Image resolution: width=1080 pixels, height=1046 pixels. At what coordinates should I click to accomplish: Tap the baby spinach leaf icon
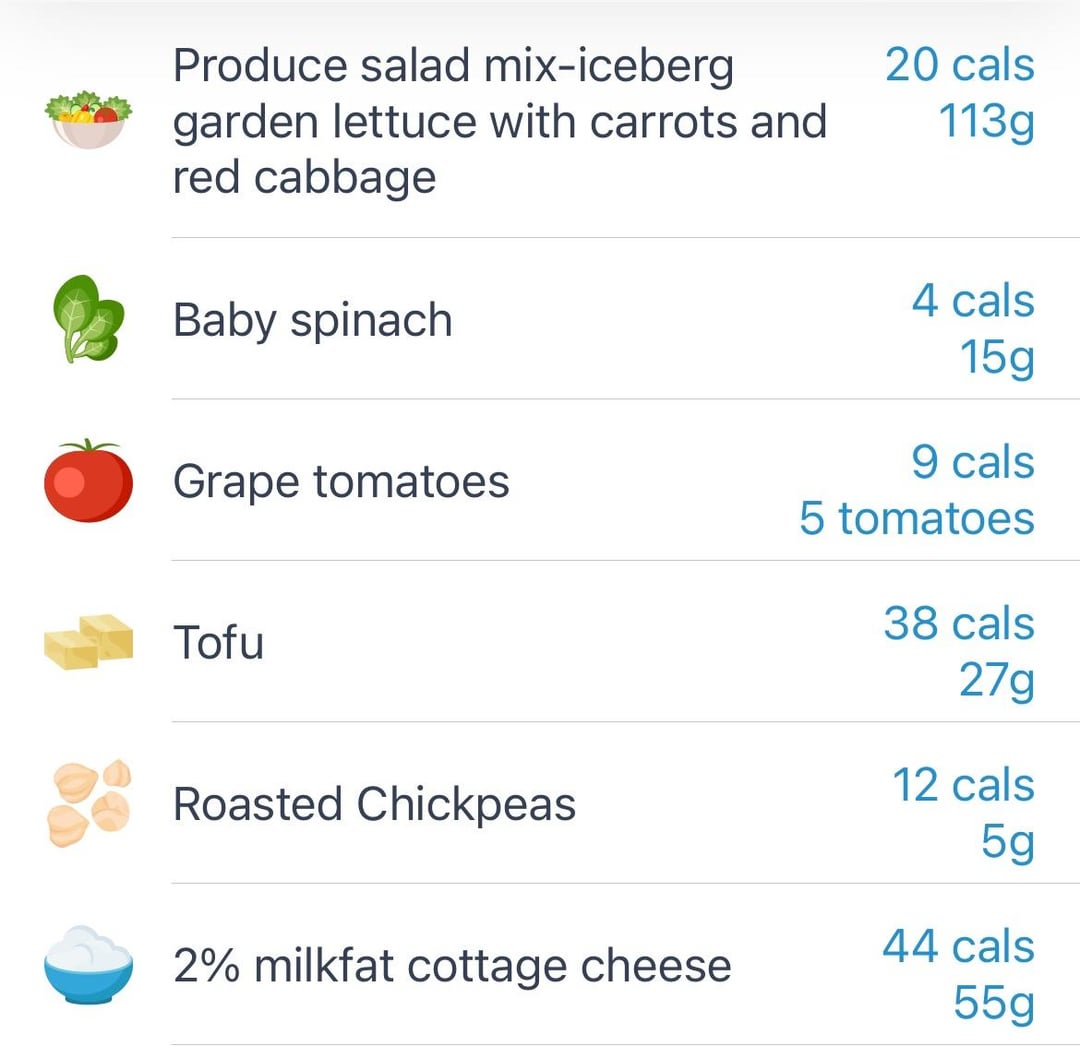coord(88,319)
